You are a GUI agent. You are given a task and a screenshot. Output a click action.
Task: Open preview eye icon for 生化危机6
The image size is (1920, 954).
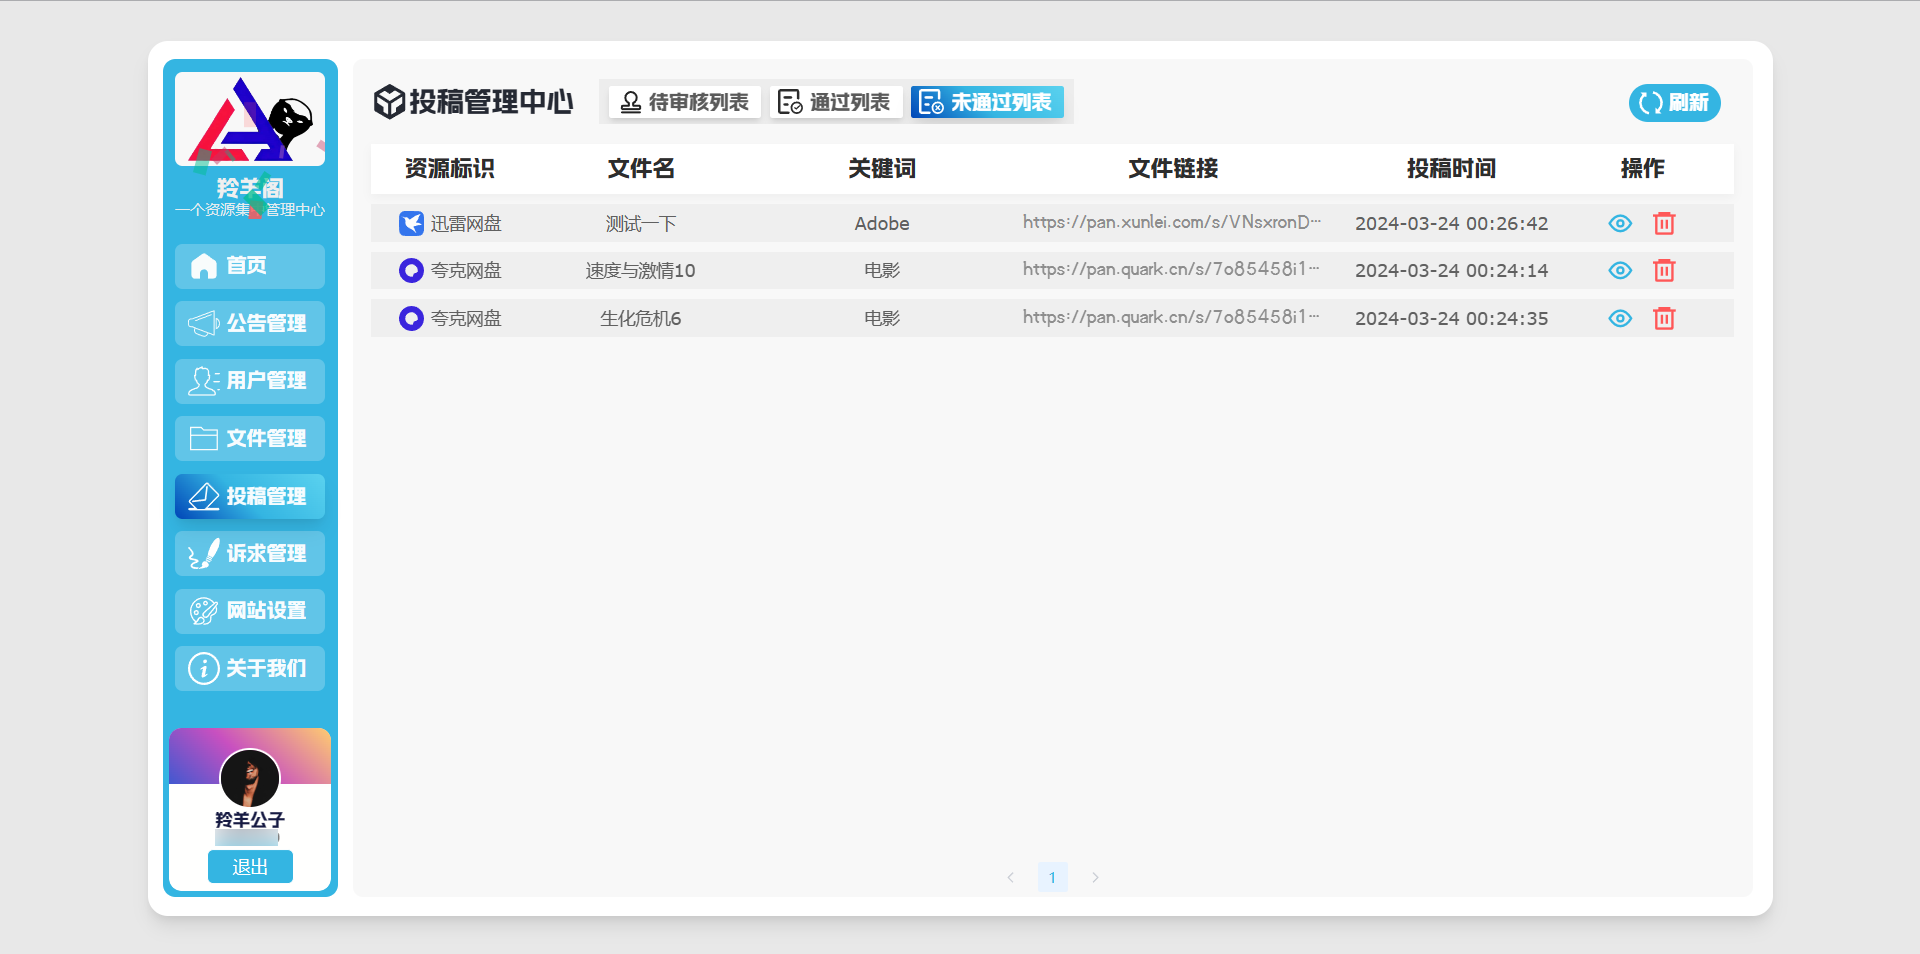[1620, 318]
